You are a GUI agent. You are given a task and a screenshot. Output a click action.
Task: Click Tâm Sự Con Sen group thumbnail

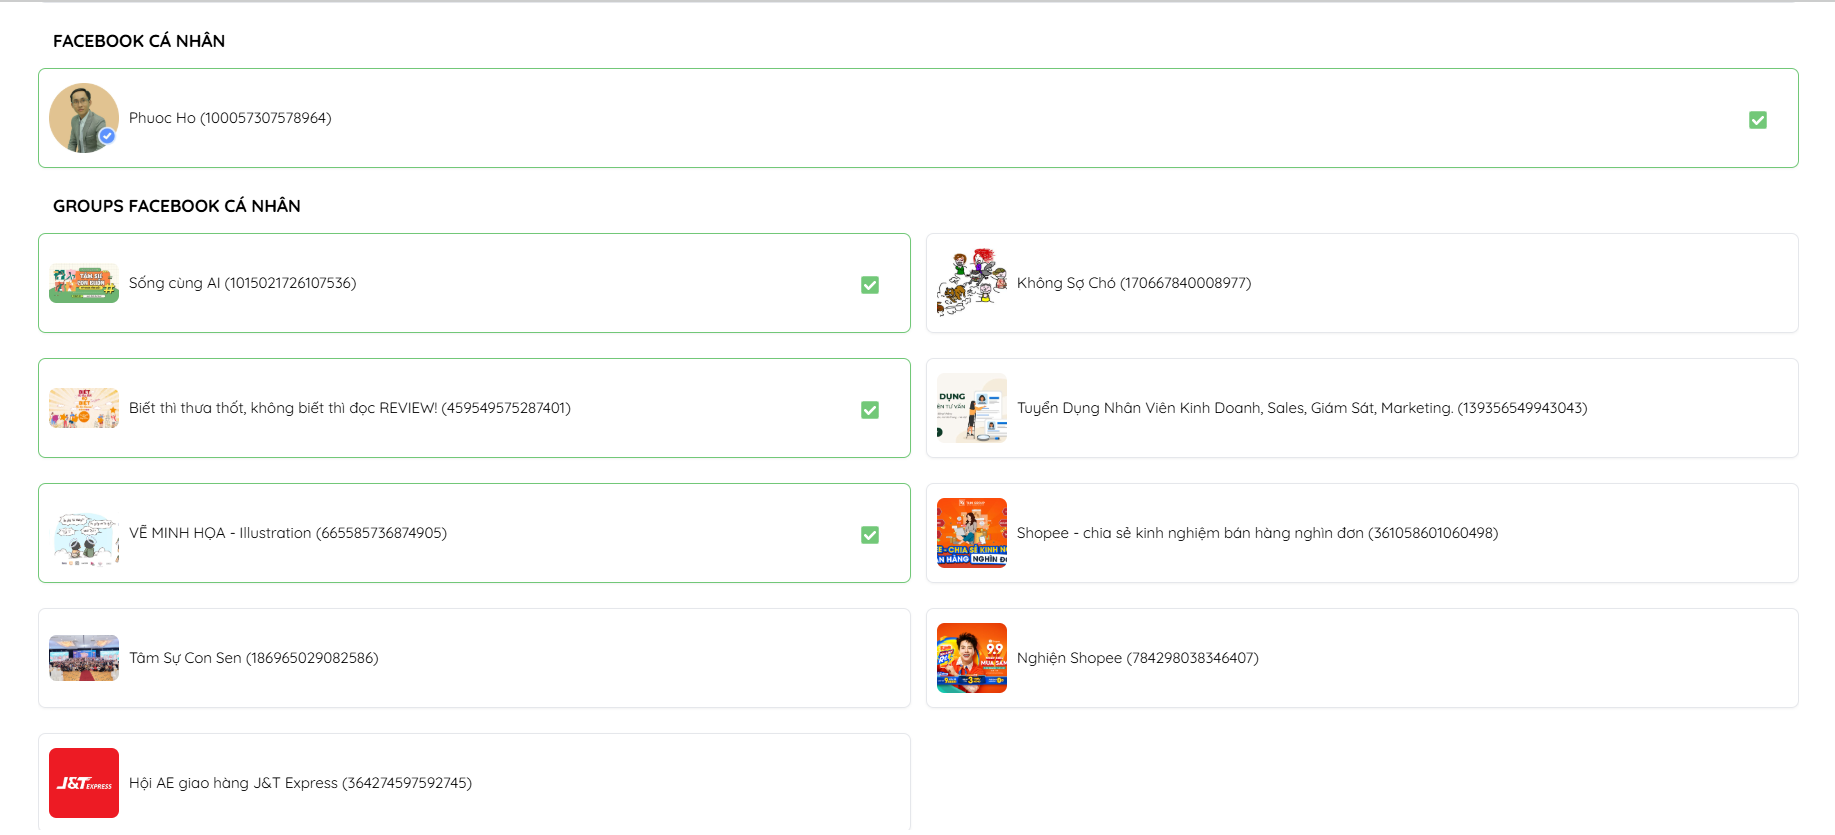tap(84, 658)
